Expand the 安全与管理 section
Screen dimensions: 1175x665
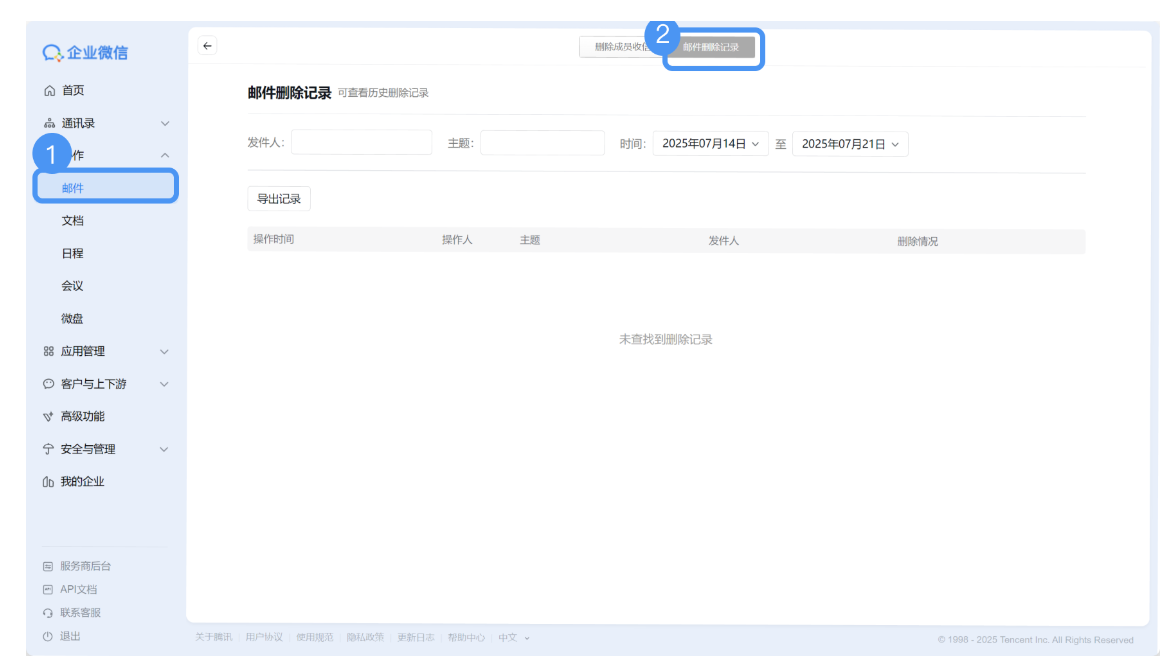pos(165,449)
